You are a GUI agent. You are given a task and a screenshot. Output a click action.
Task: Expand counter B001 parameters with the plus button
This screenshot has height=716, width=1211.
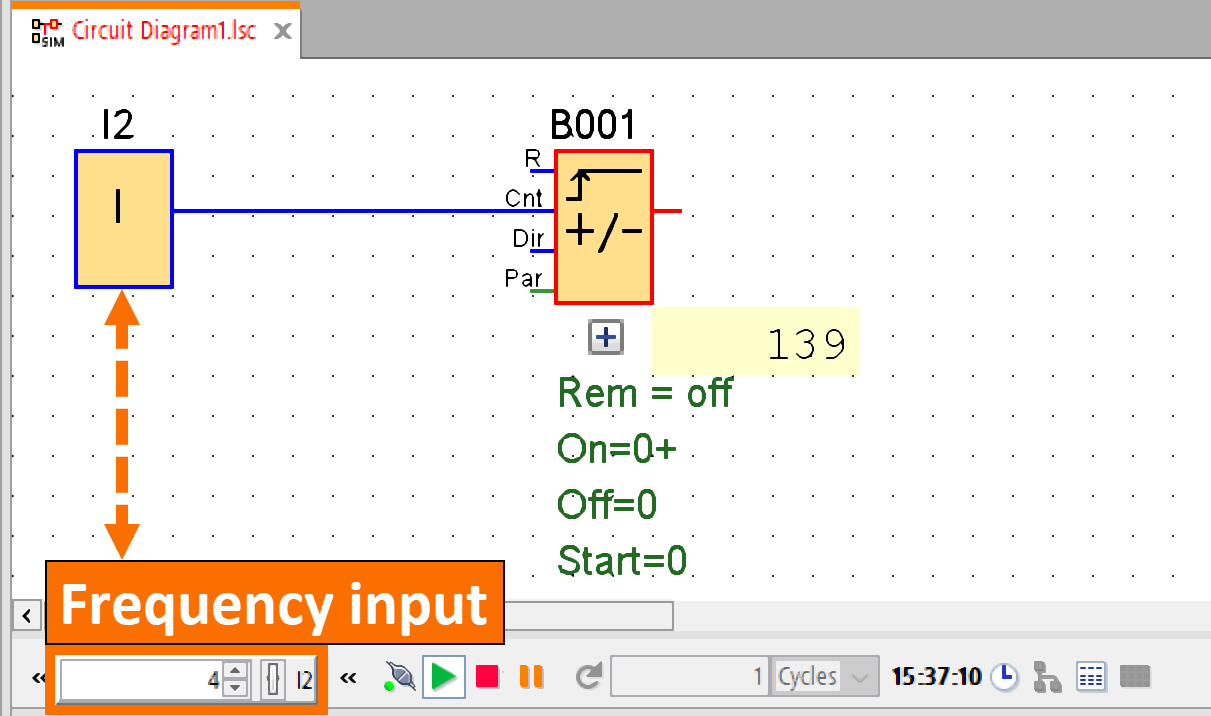pos(603,338)
